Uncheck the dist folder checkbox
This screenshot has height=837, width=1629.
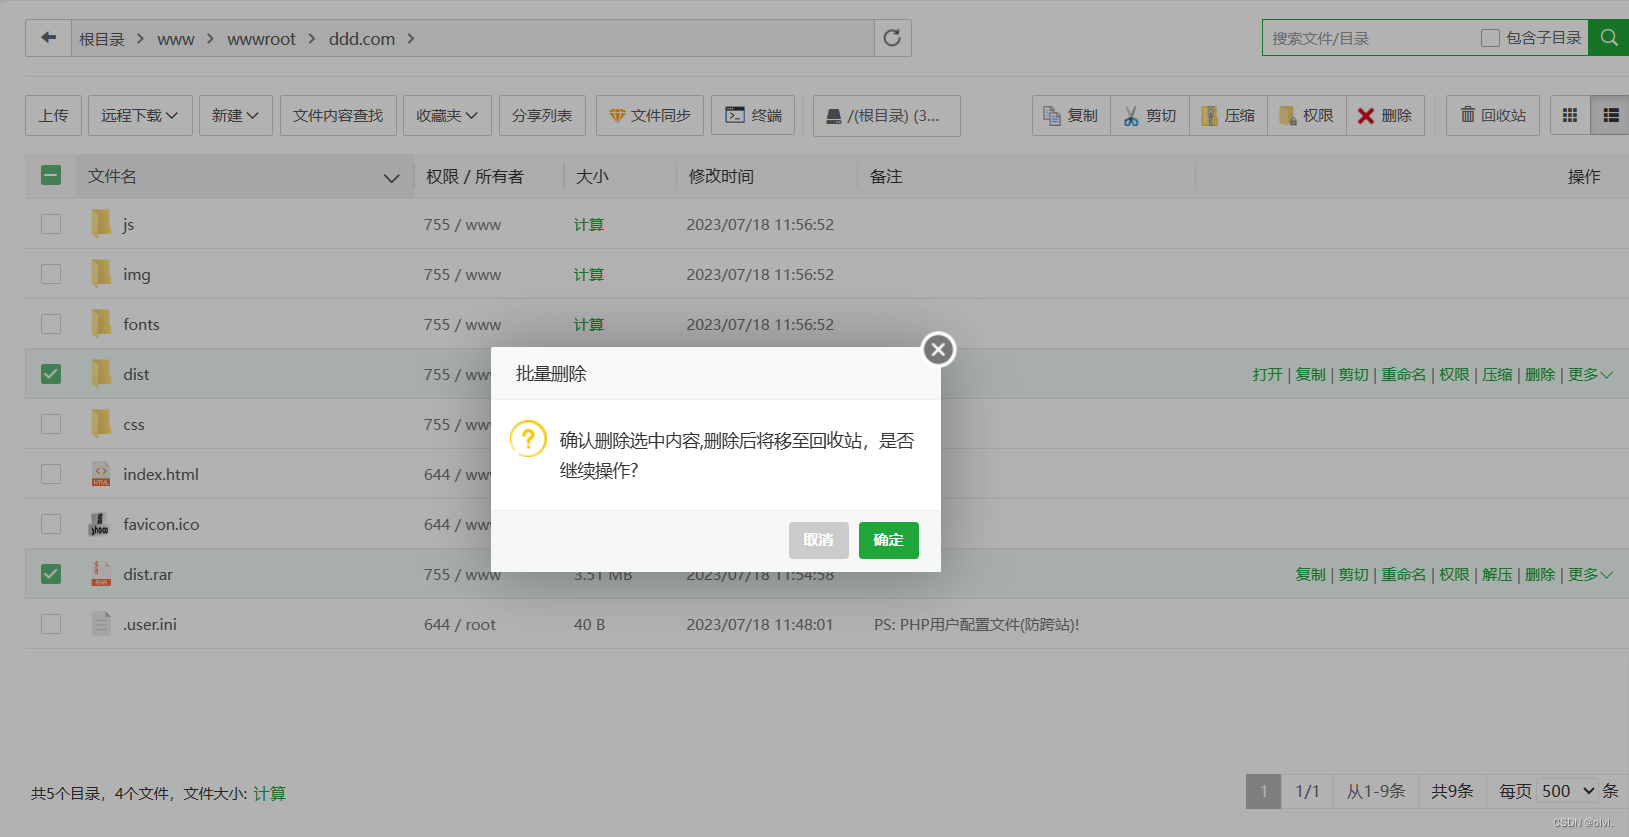51,374
